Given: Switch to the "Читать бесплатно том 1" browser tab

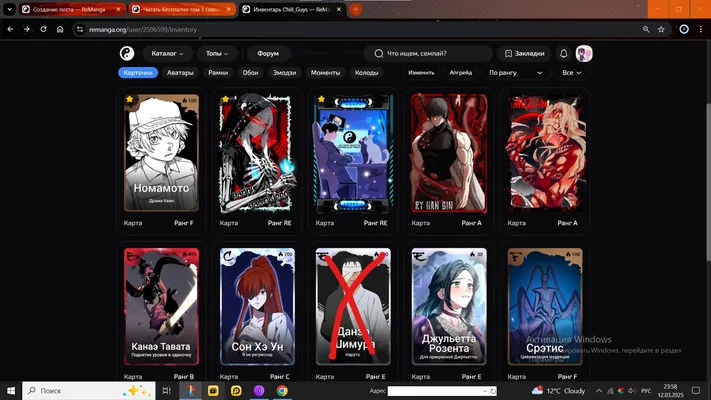Looking at the screenshot, I should [181, 9].
